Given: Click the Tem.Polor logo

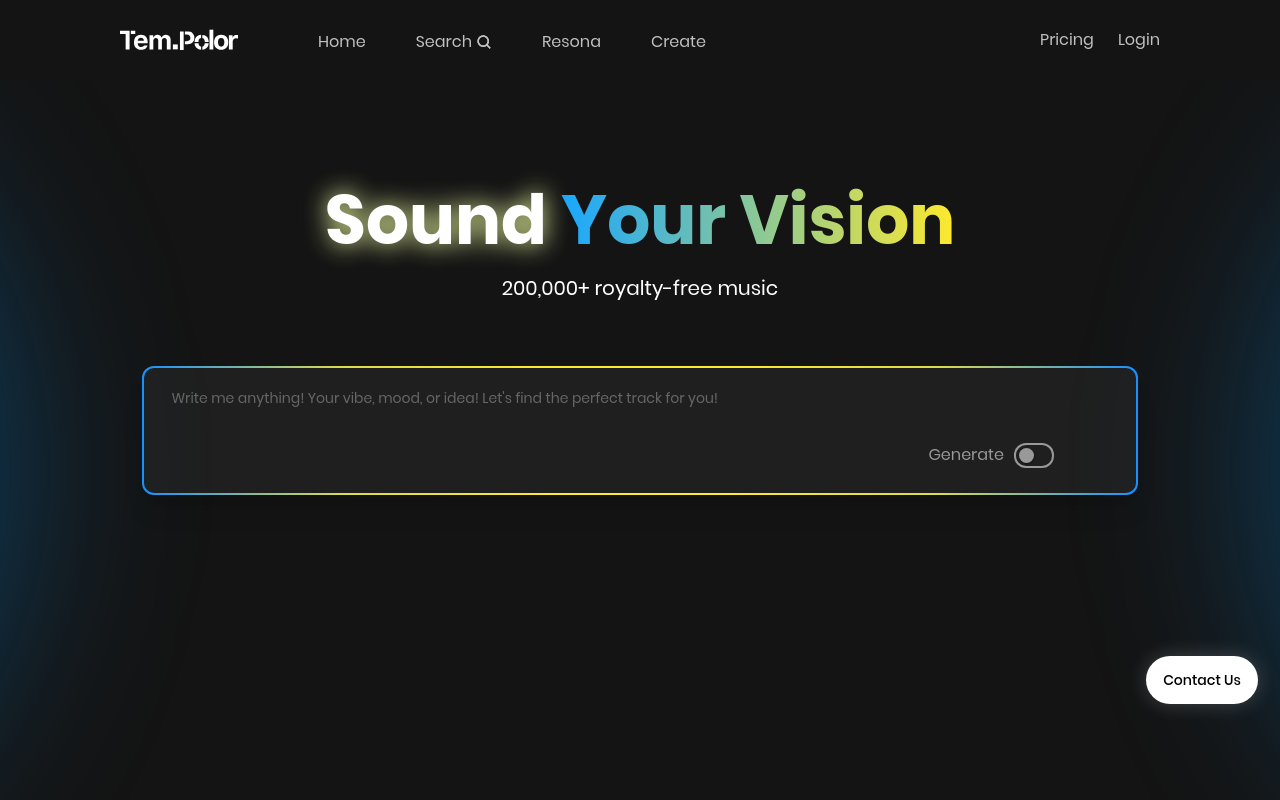Looking at the screenshot, I should pos(179,41).
